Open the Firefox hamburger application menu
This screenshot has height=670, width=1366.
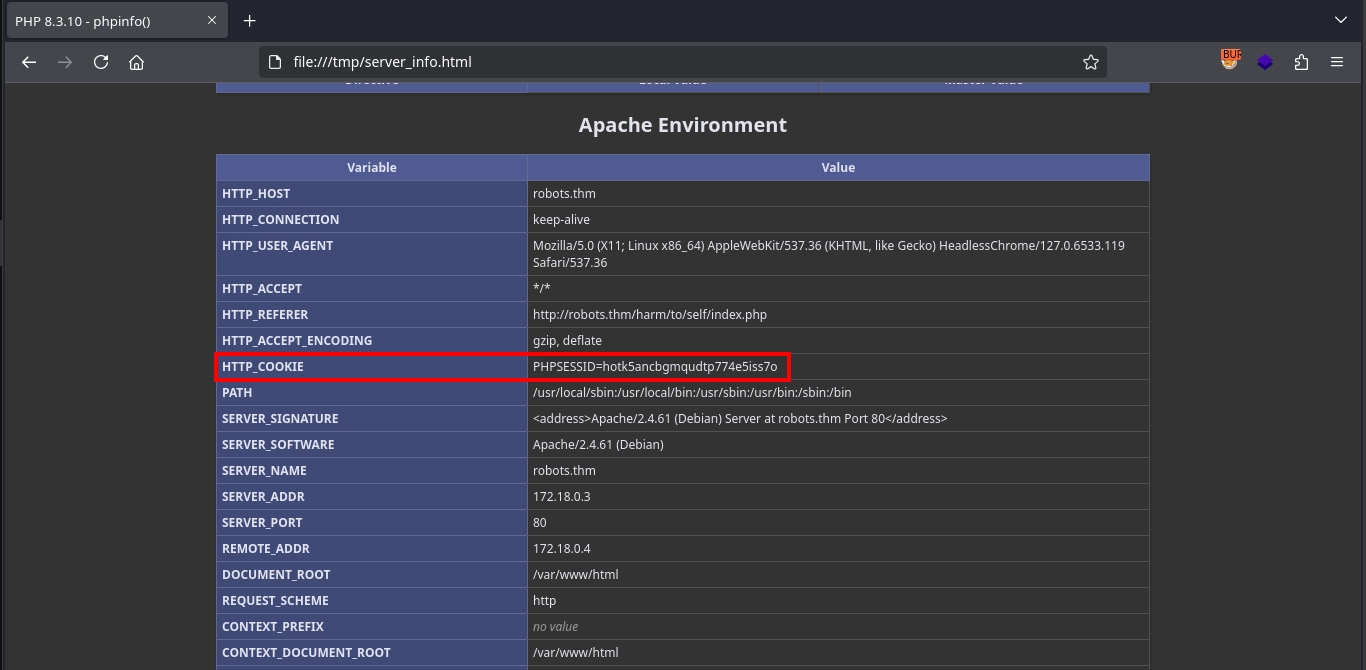click(x=1337, y=62)
